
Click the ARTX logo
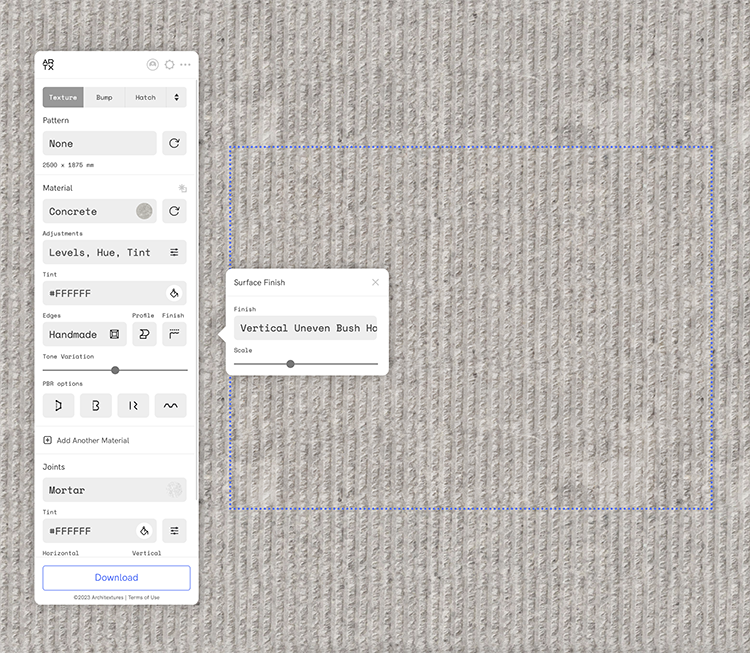click(x=49, y=64)
